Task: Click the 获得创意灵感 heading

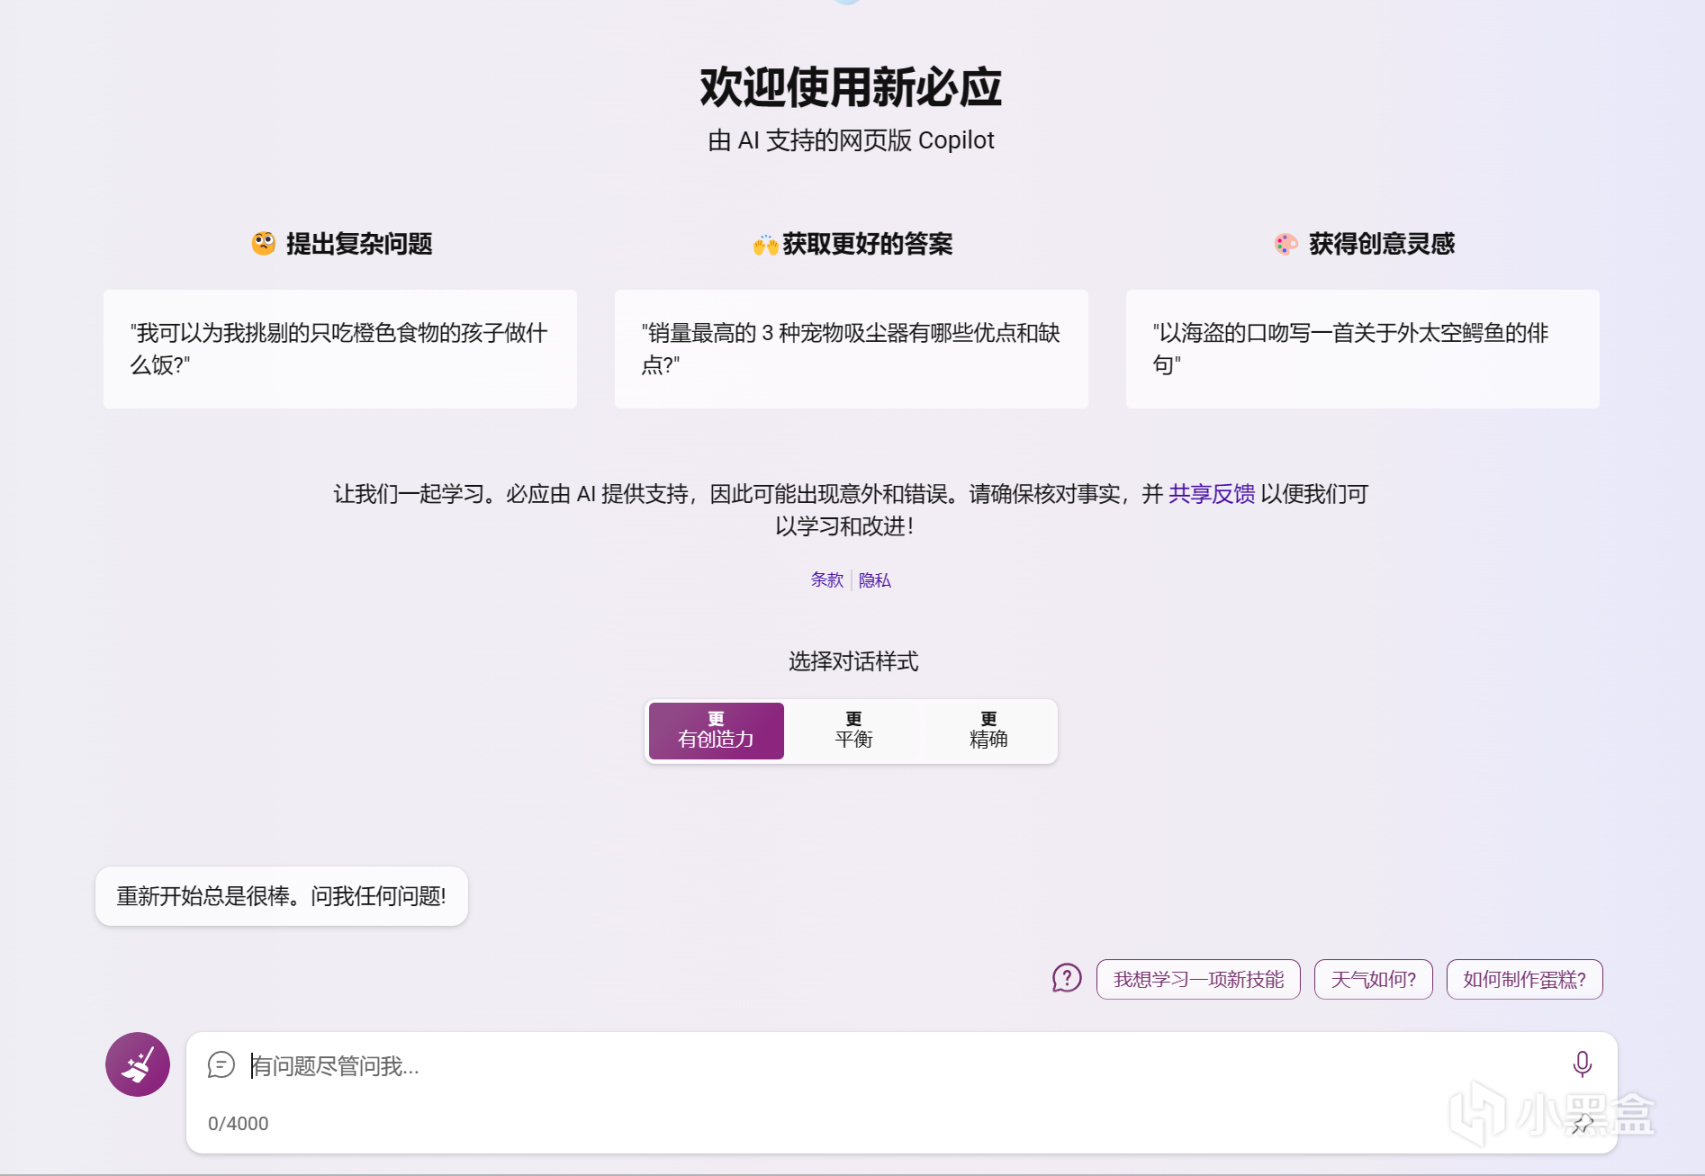Action: (x=1381, y=244)
